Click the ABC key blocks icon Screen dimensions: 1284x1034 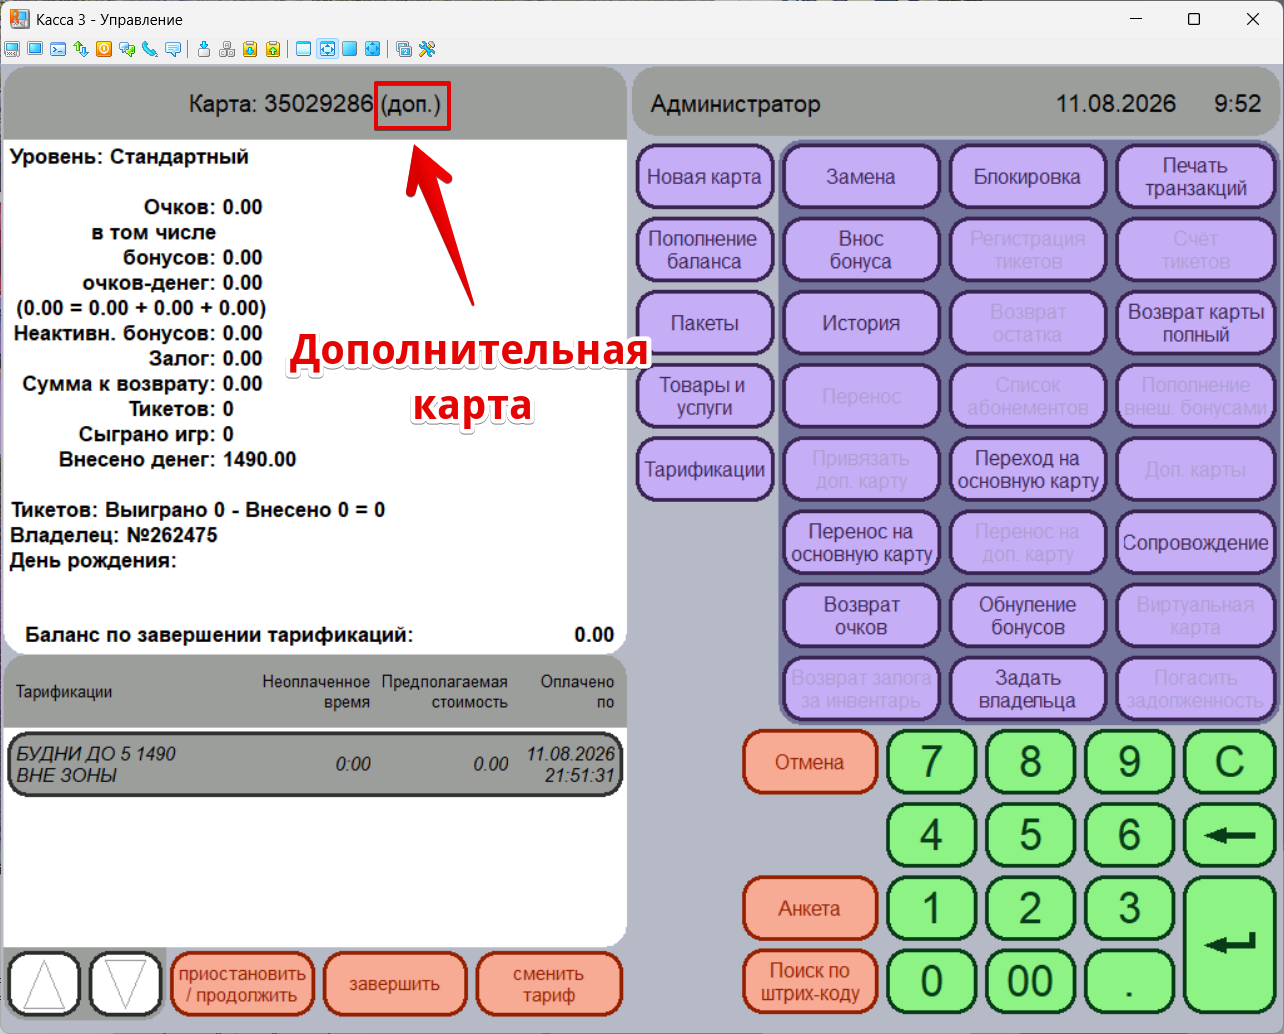point(227,49)
